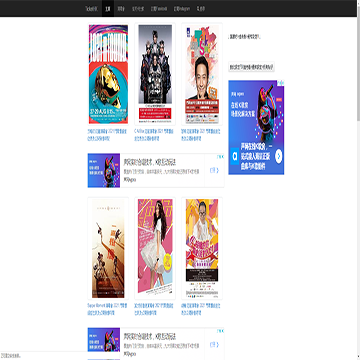Follow the caption link under the yellow poster
Screen dimensions: 360x360
coord(201,309)
